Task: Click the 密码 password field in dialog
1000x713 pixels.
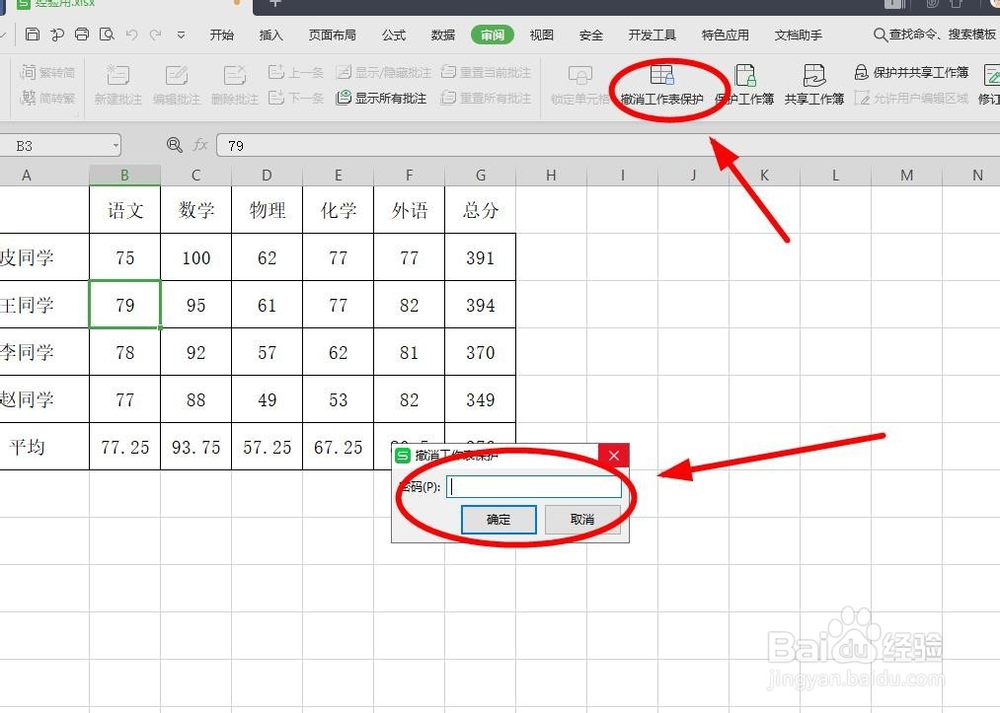Action: point(534,487)
